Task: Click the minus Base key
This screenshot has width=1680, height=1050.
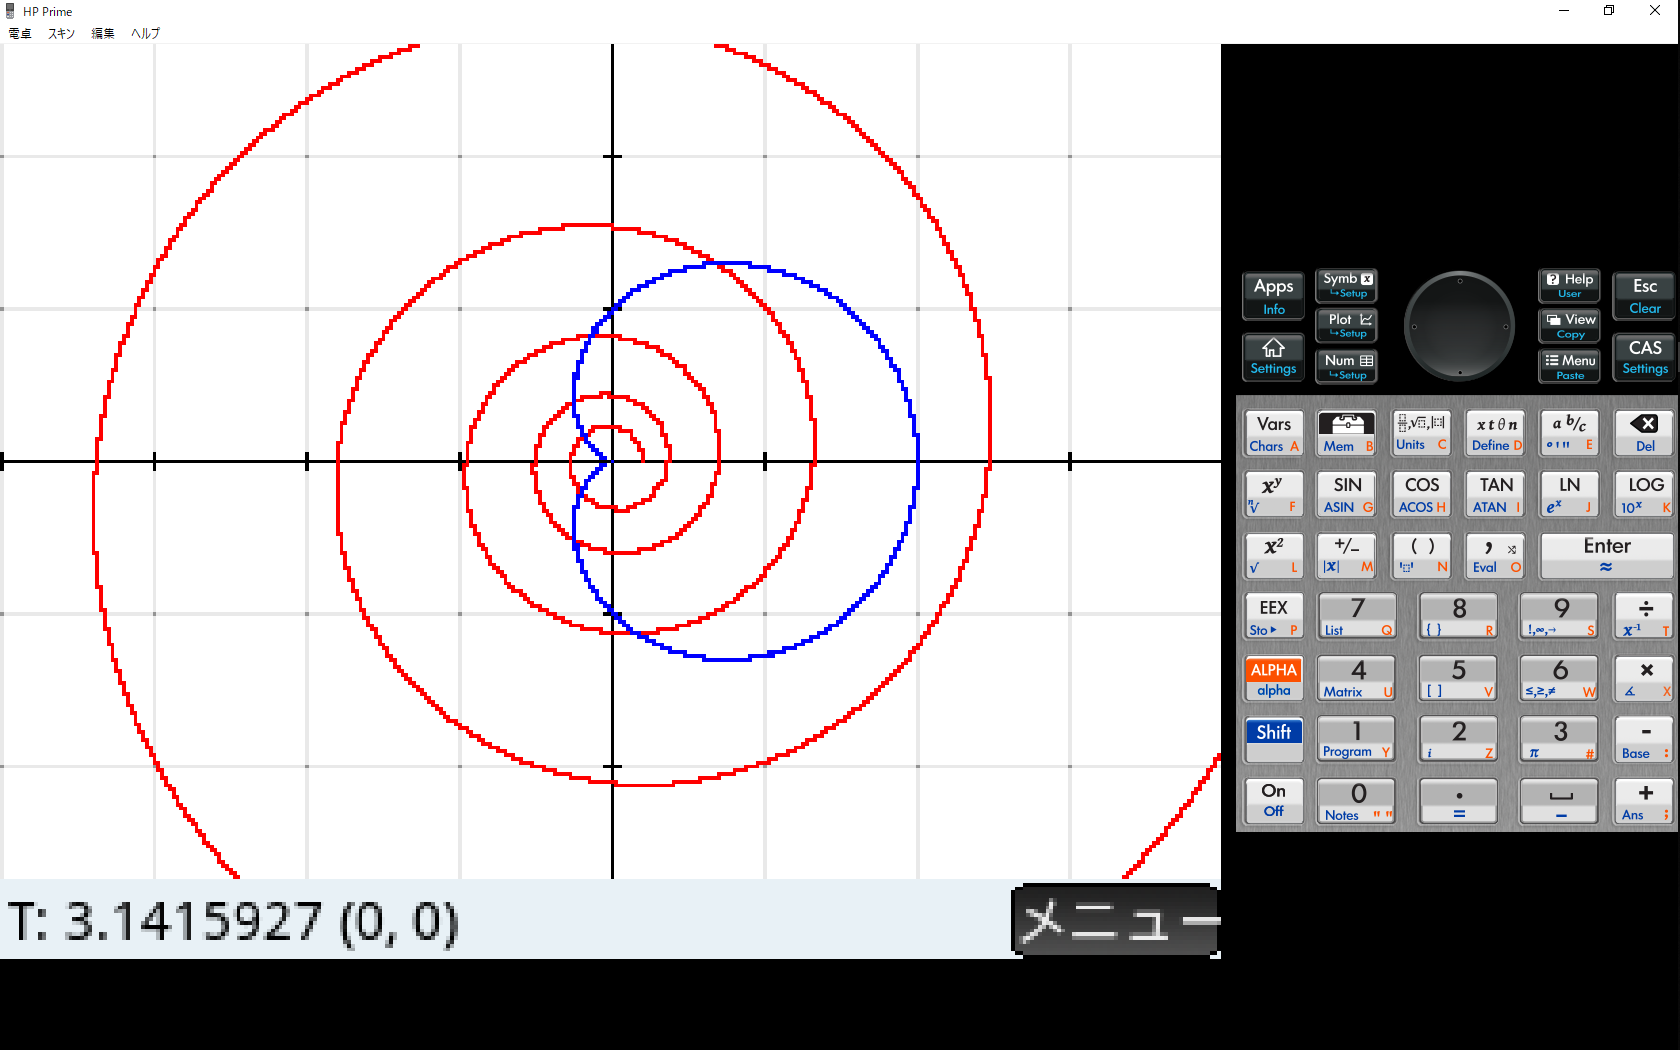Action: click(1644, 740)
